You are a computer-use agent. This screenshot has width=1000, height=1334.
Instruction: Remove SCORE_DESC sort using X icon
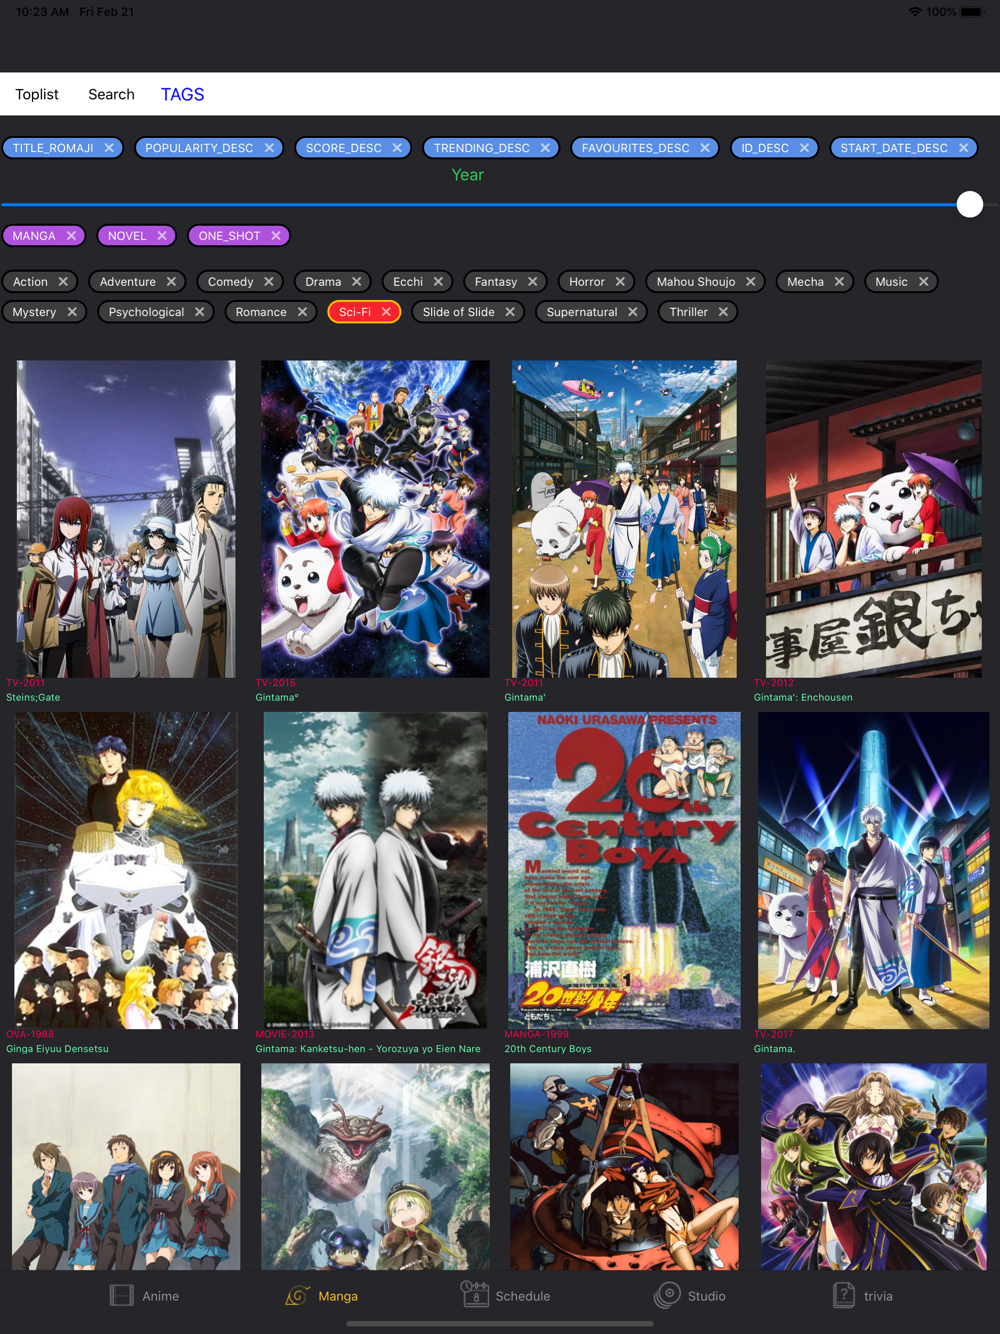(x=397, y=148)
